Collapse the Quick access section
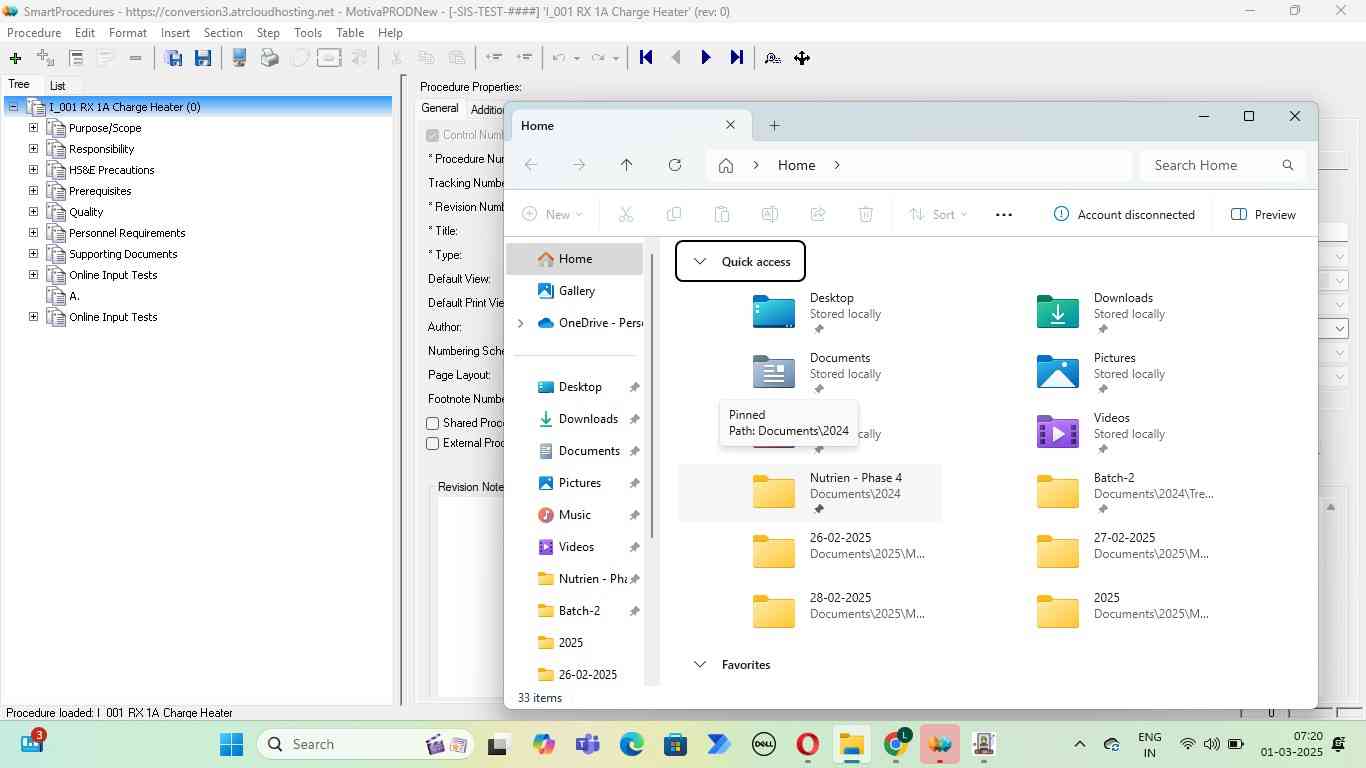The image size is (1366, 768). click(700, 262)
